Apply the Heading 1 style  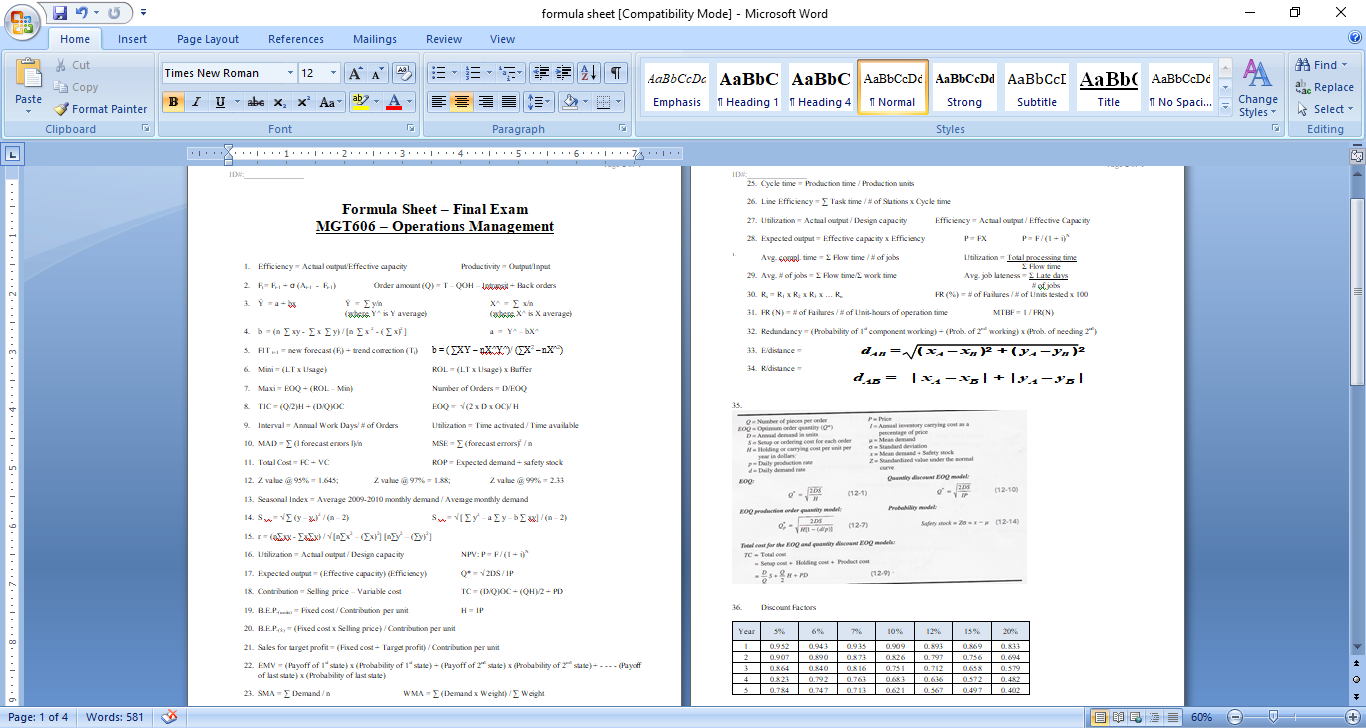pyautogui.click(x=748, y=87)
